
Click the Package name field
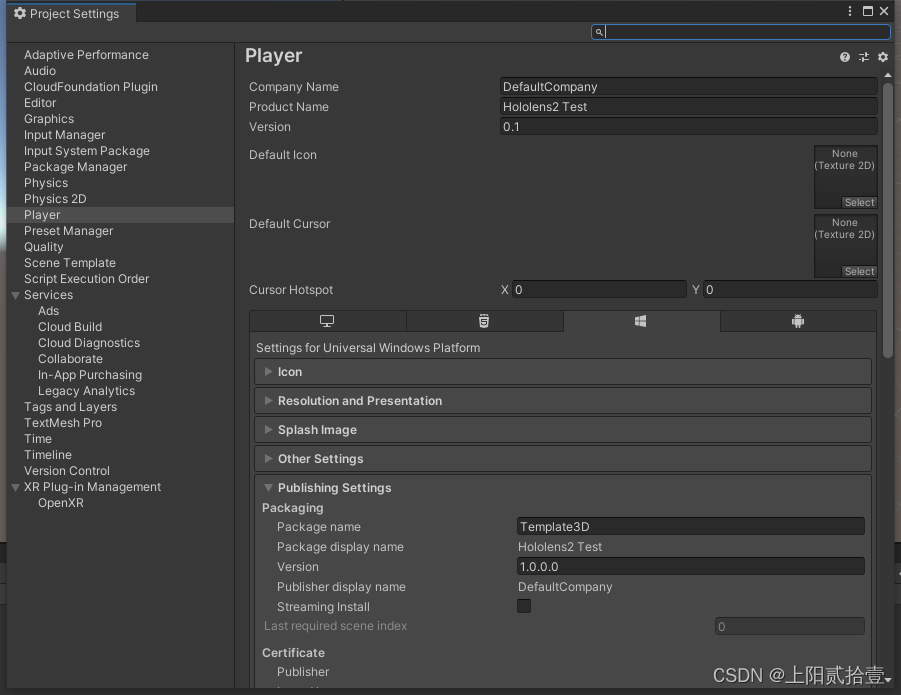pyautogui.click(x=691, y=527)
